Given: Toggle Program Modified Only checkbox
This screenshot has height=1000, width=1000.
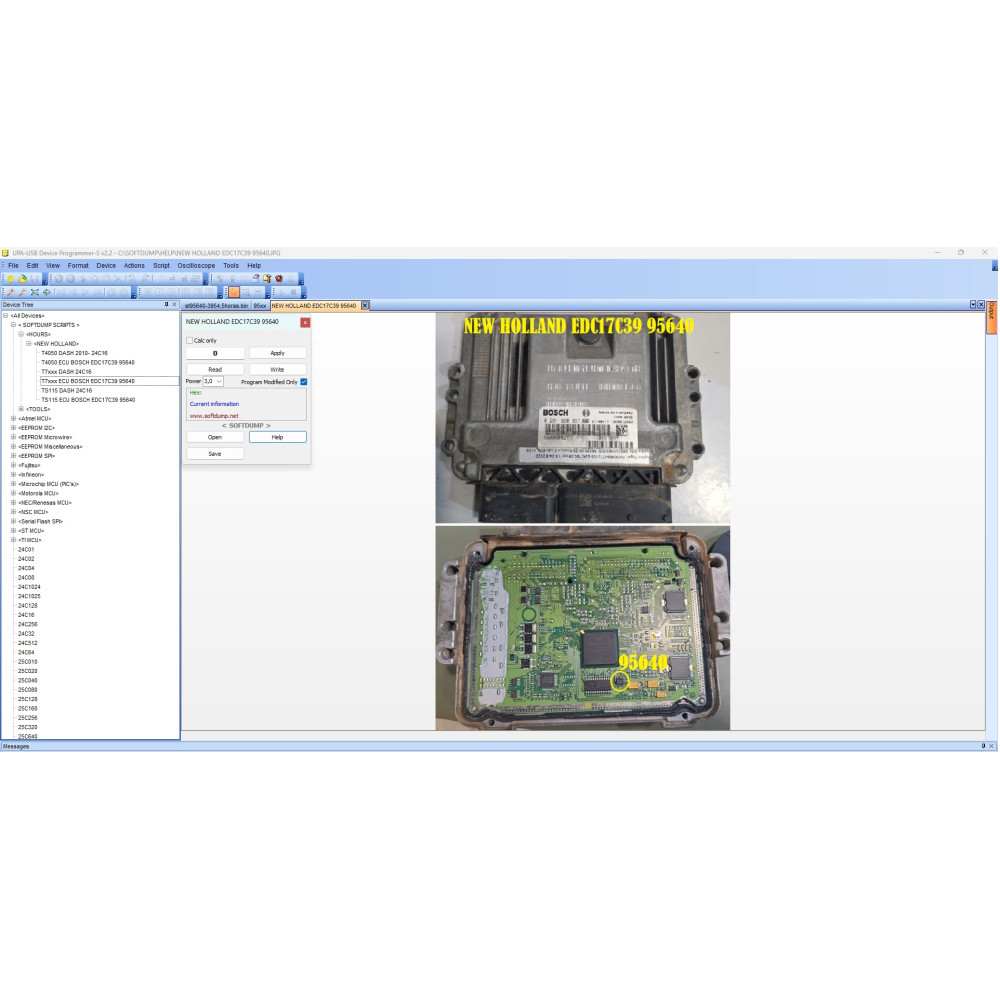Looking at the screenshot, I should click(304, 381).
